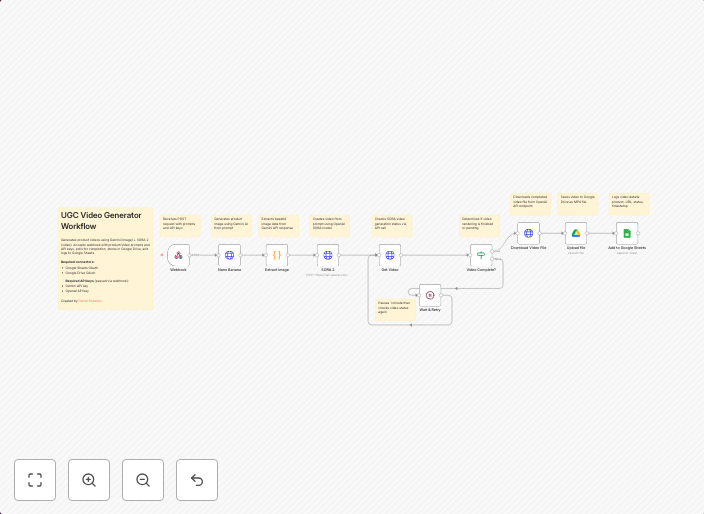Open the creator name link in sticky note
Image resolution: width=704 pixels, height=514 pixels.
[90, 300]
